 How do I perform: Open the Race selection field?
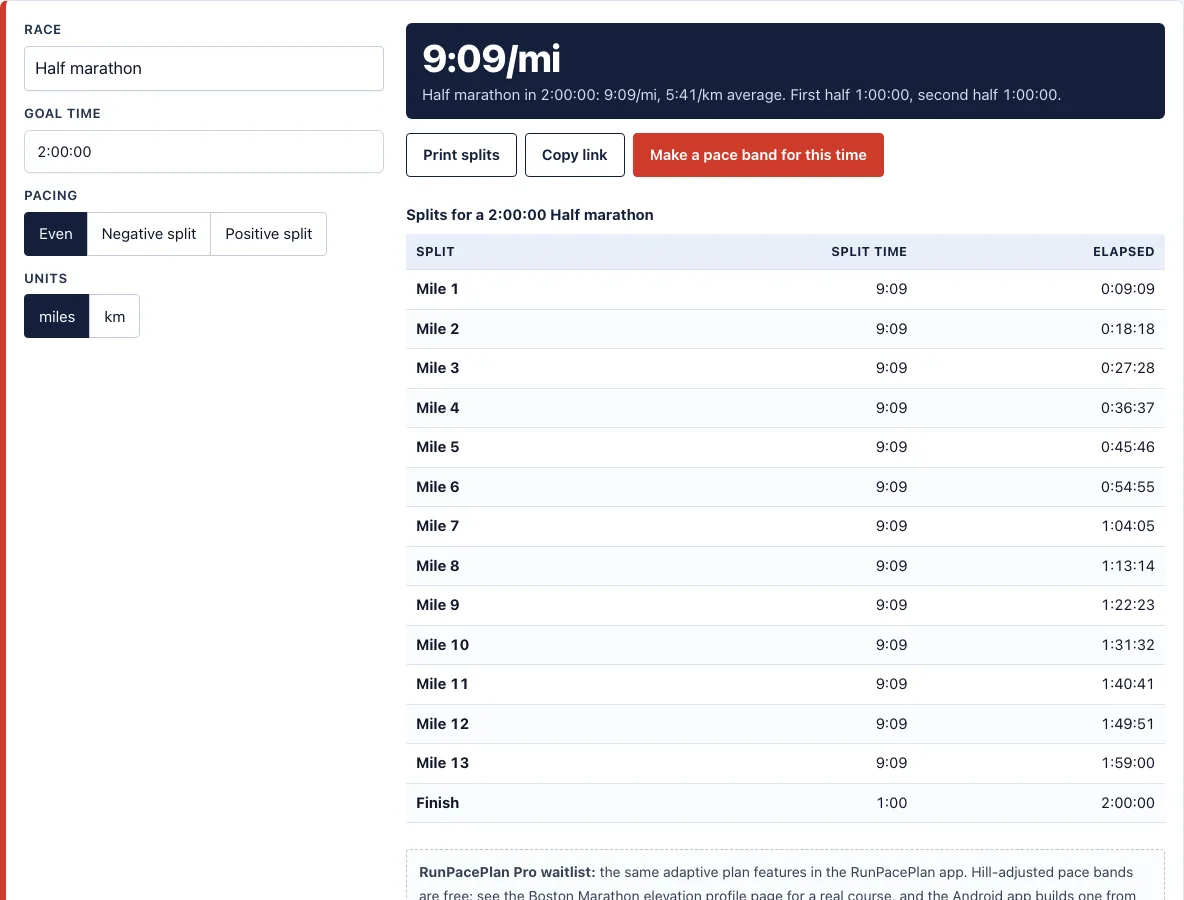coord(204,69)
